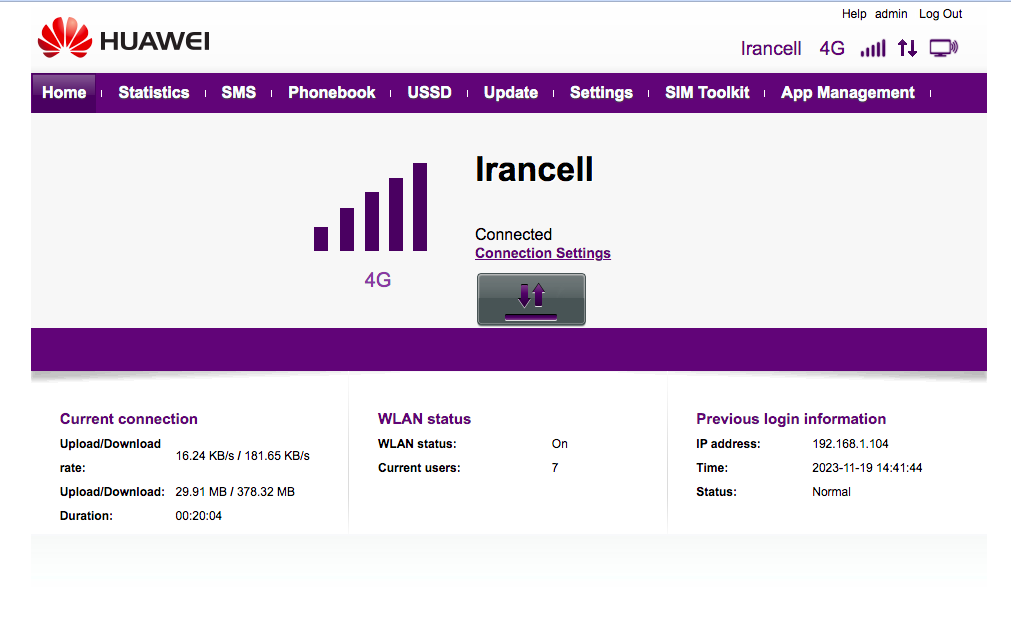Open SIM Toolkit
This screenshot has height=626, width=1011.
click(707, 93)
